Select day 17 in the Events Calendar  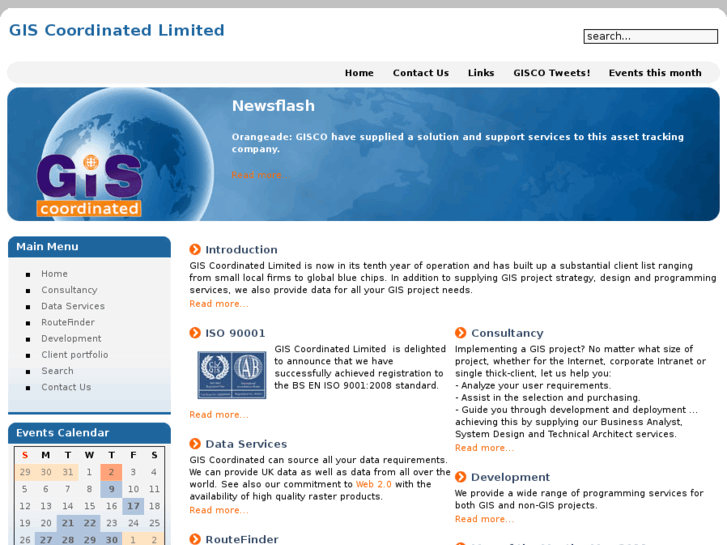click(x=133, y=506)
